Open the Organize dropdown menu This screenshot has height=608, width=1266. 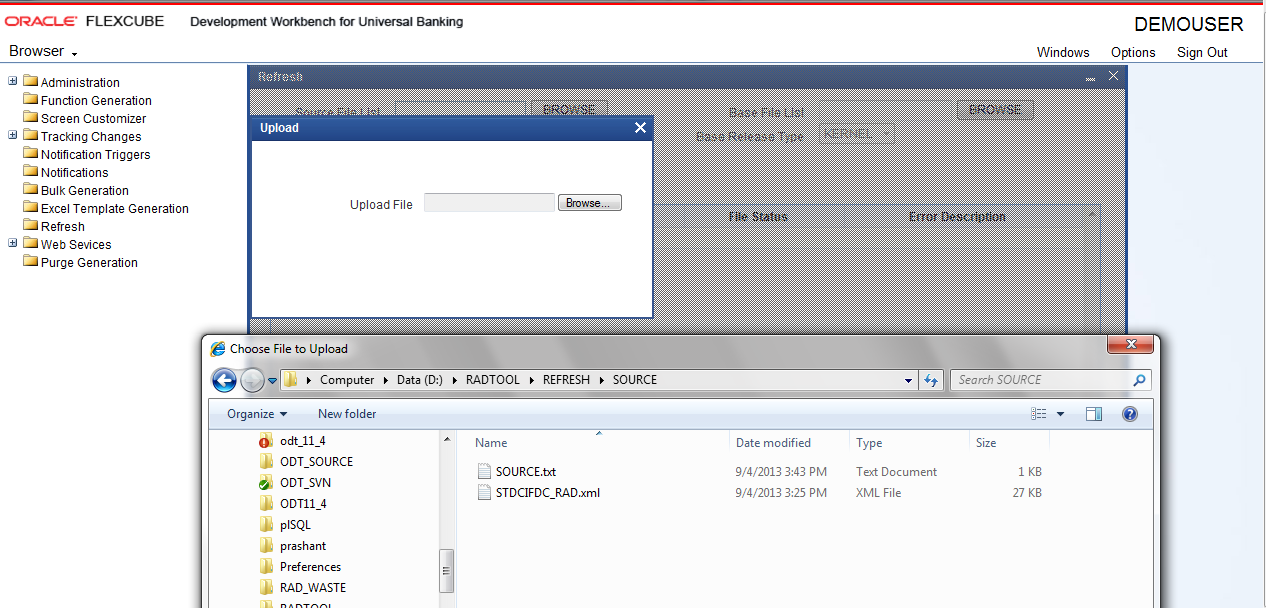coord(257,414)
